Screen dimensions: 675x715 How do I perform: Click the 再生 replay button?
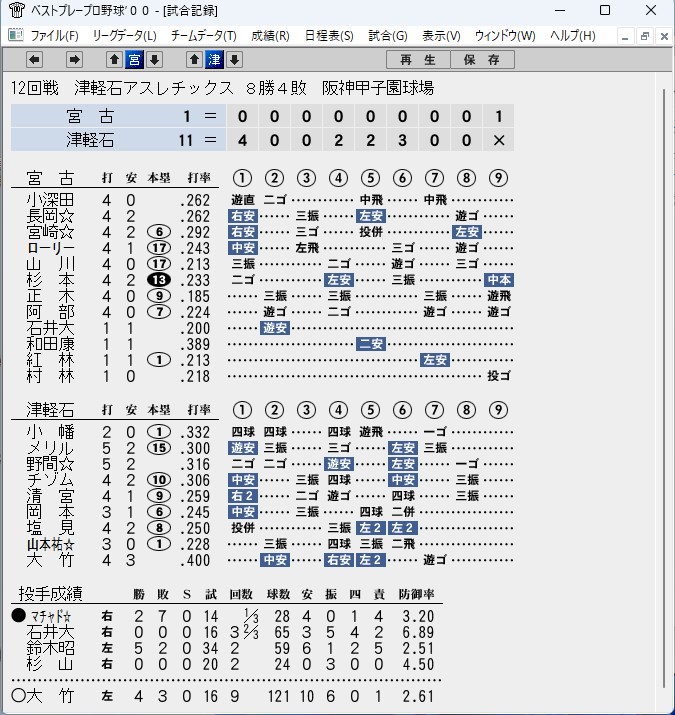click(x=418, y=60)
